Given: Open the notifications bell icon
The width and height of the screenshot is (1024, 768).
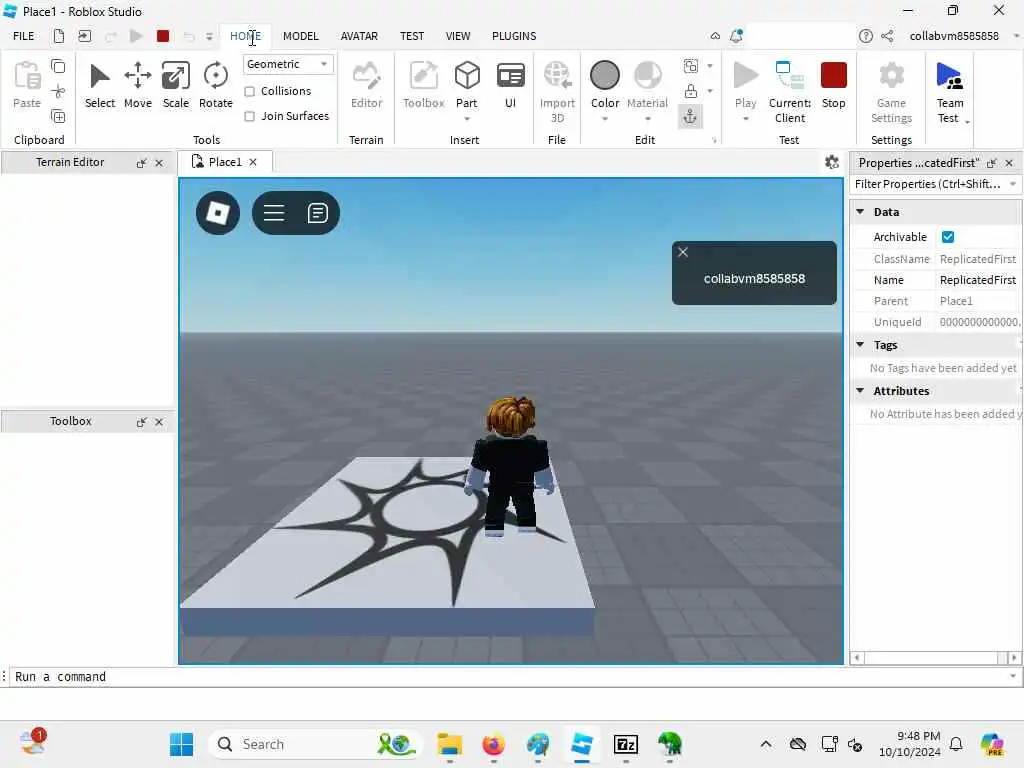Looking at the screenshot, I should click(x=736, y=36).
